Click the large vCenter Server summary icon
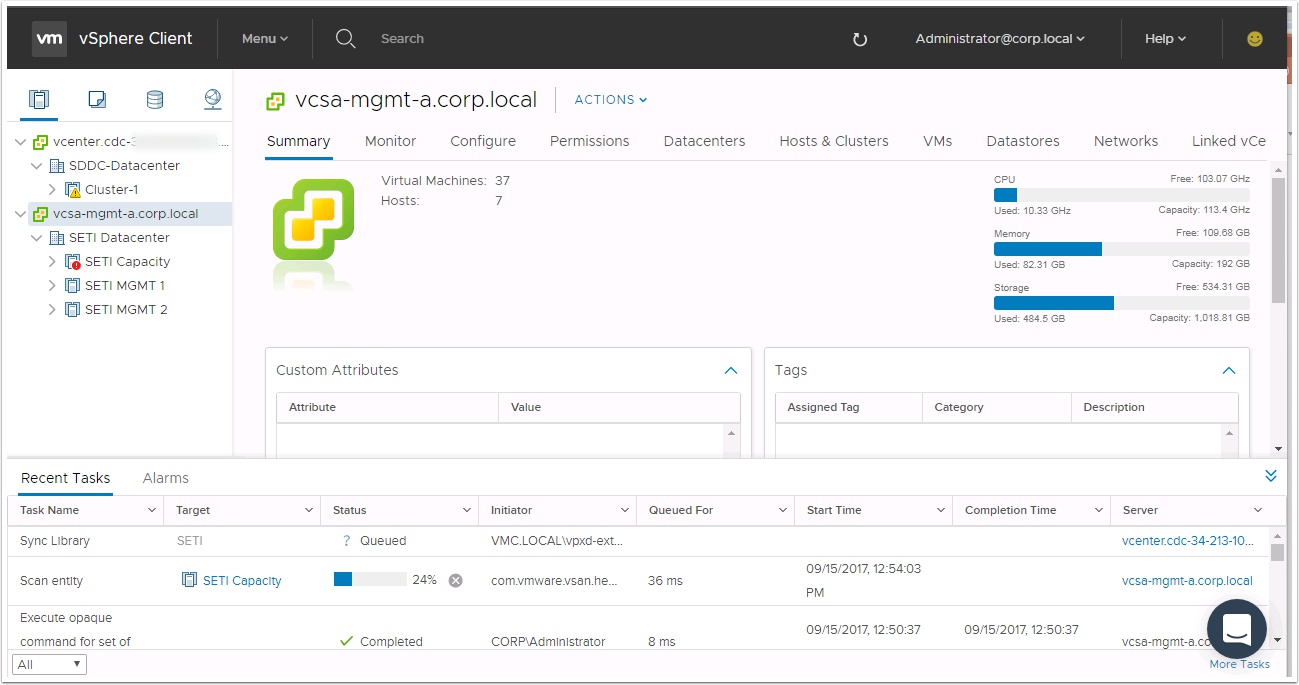1299x685 pixels. coord(314,220)
